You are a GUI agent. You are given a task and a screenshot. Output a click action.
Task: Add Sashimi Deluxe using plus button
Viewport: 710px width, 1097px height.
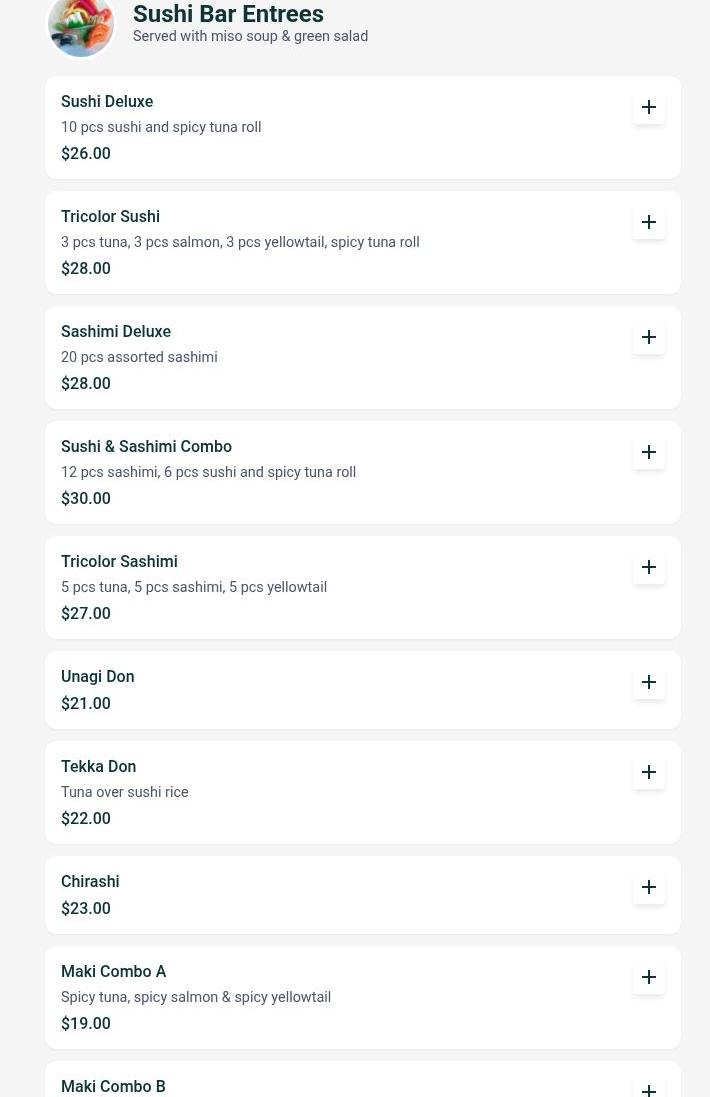[649, 337]
